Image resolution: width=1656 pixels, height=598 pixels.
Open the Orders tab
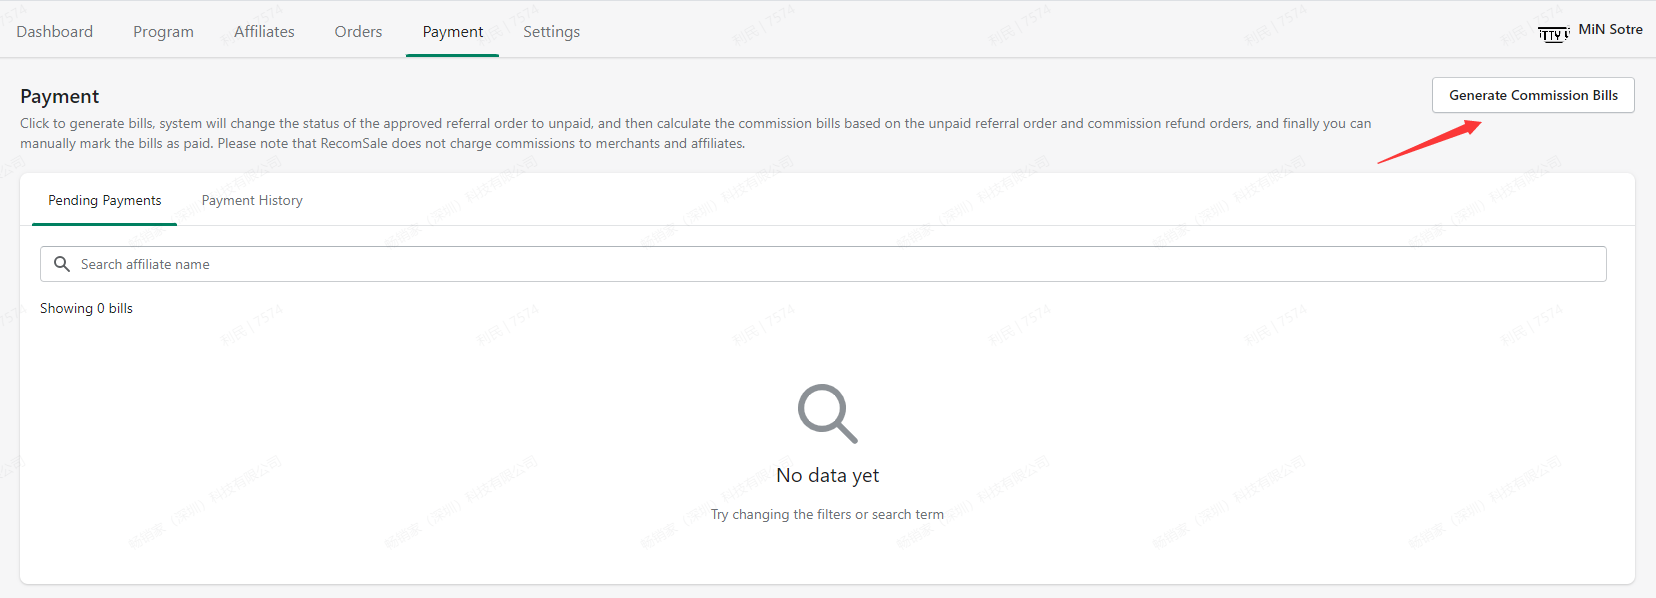coord(358,32)
